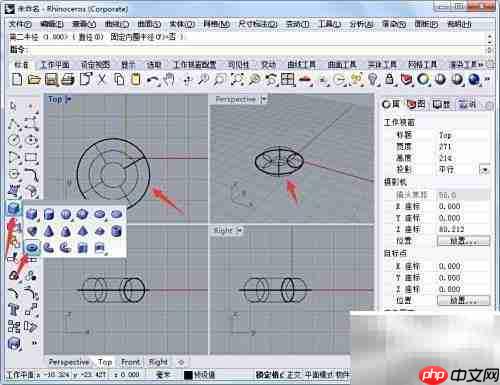Expand the left sidebar overflow chevrons
The width and height of the screenshot is (500, 385).
(34, 343)
